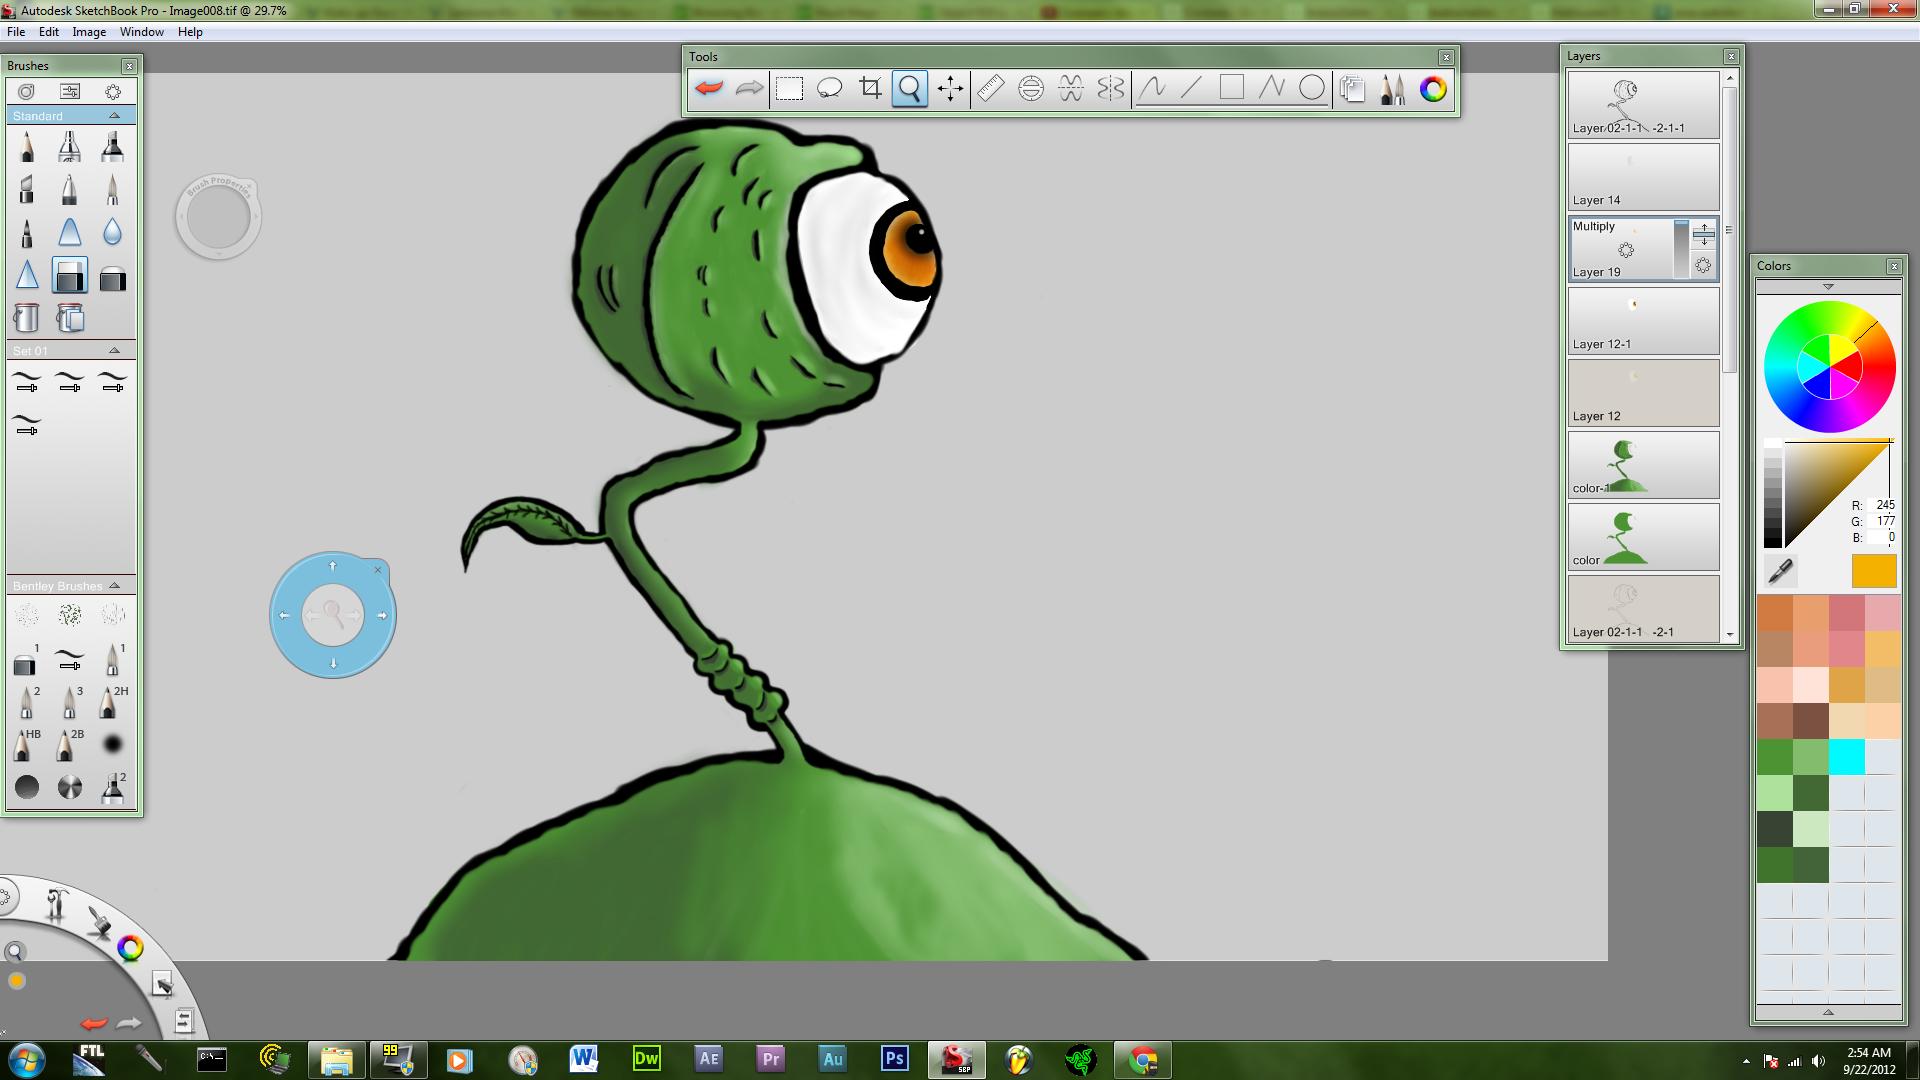The width and height of the screenshot is (1920, 1080).
Task: Collapse the Standard brush set
Action: (114, 116)
